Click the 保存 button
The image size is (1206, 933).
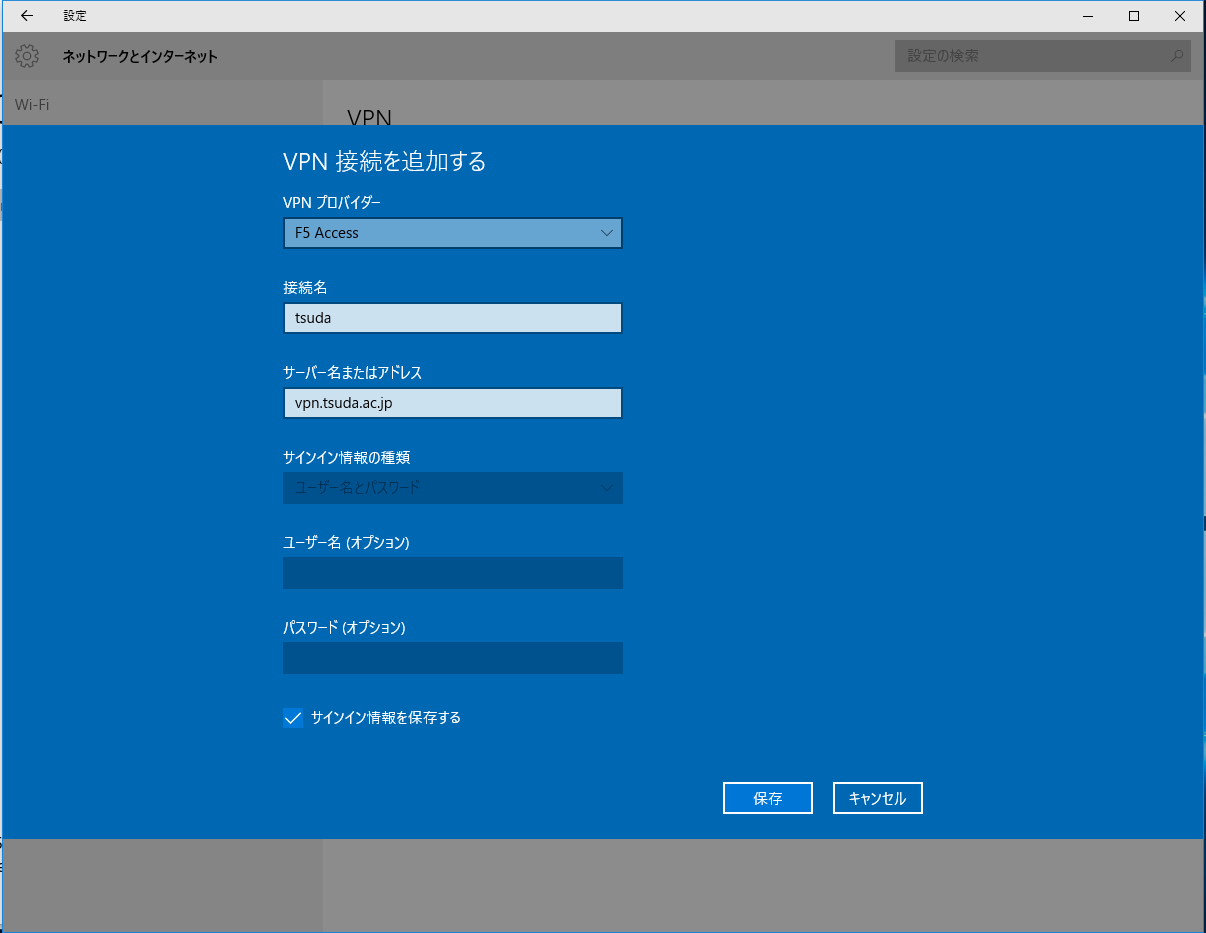click(x=768, y=798)
